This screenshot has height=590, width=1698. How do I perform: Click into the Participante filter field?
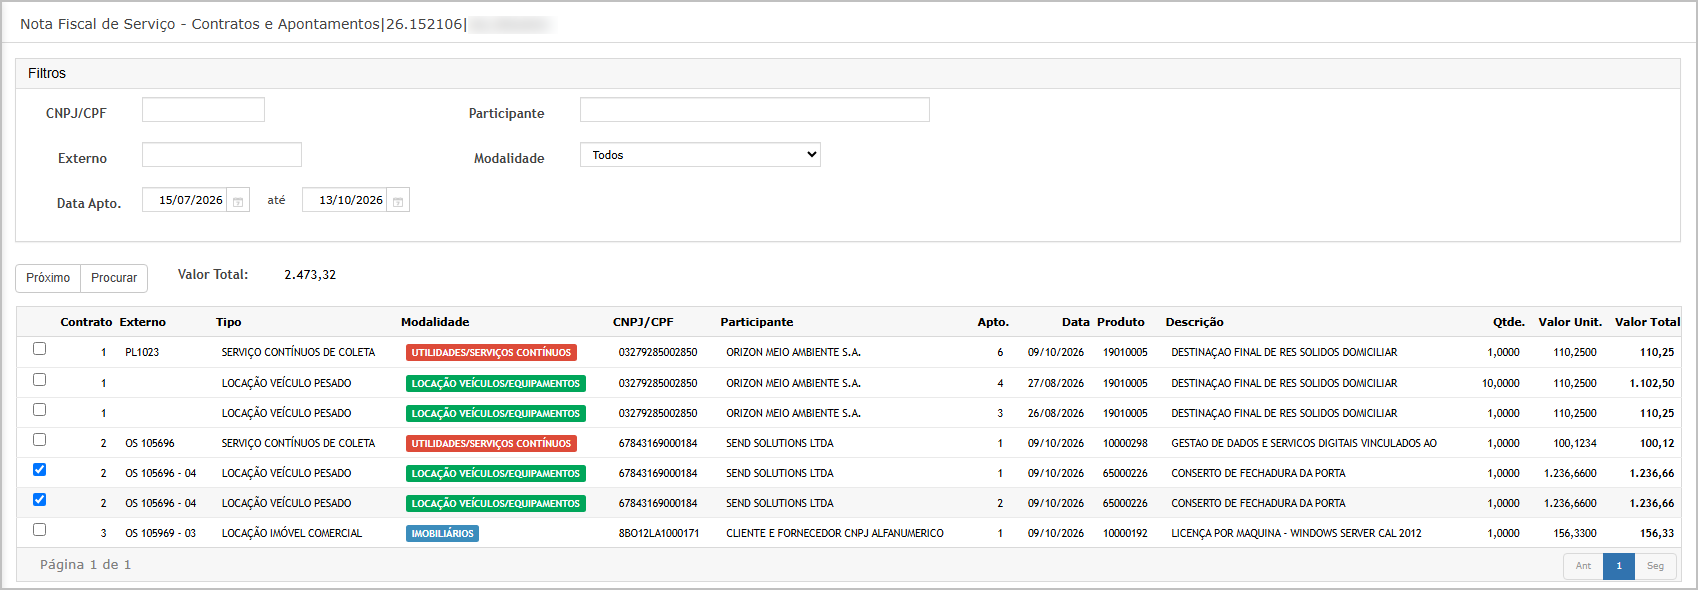(755, 110)
